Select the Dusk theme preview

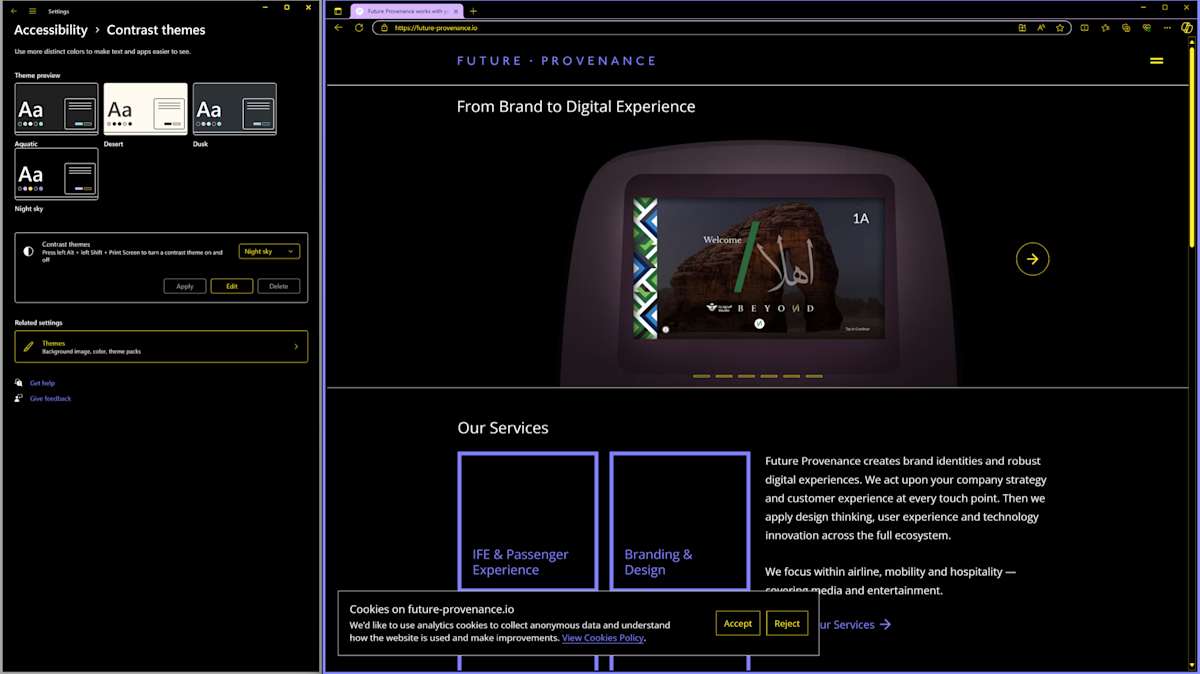click(x=234, y=109)
